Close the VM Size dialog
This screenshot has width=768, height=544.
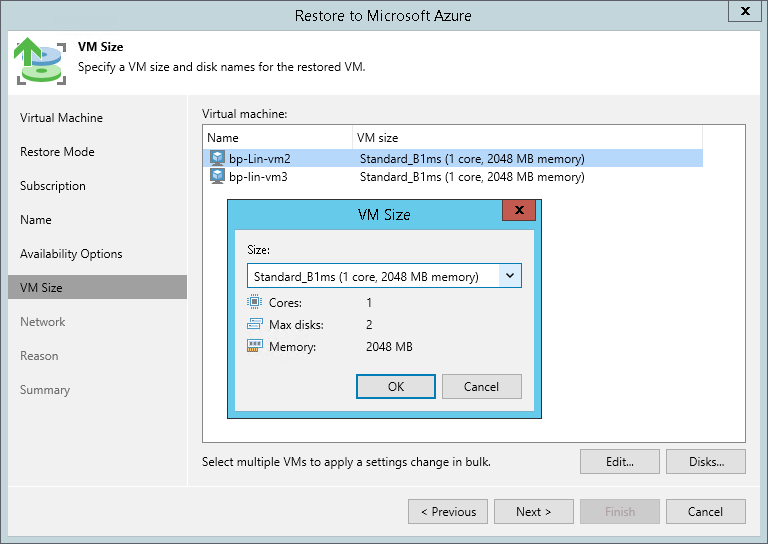coord(519,210)
